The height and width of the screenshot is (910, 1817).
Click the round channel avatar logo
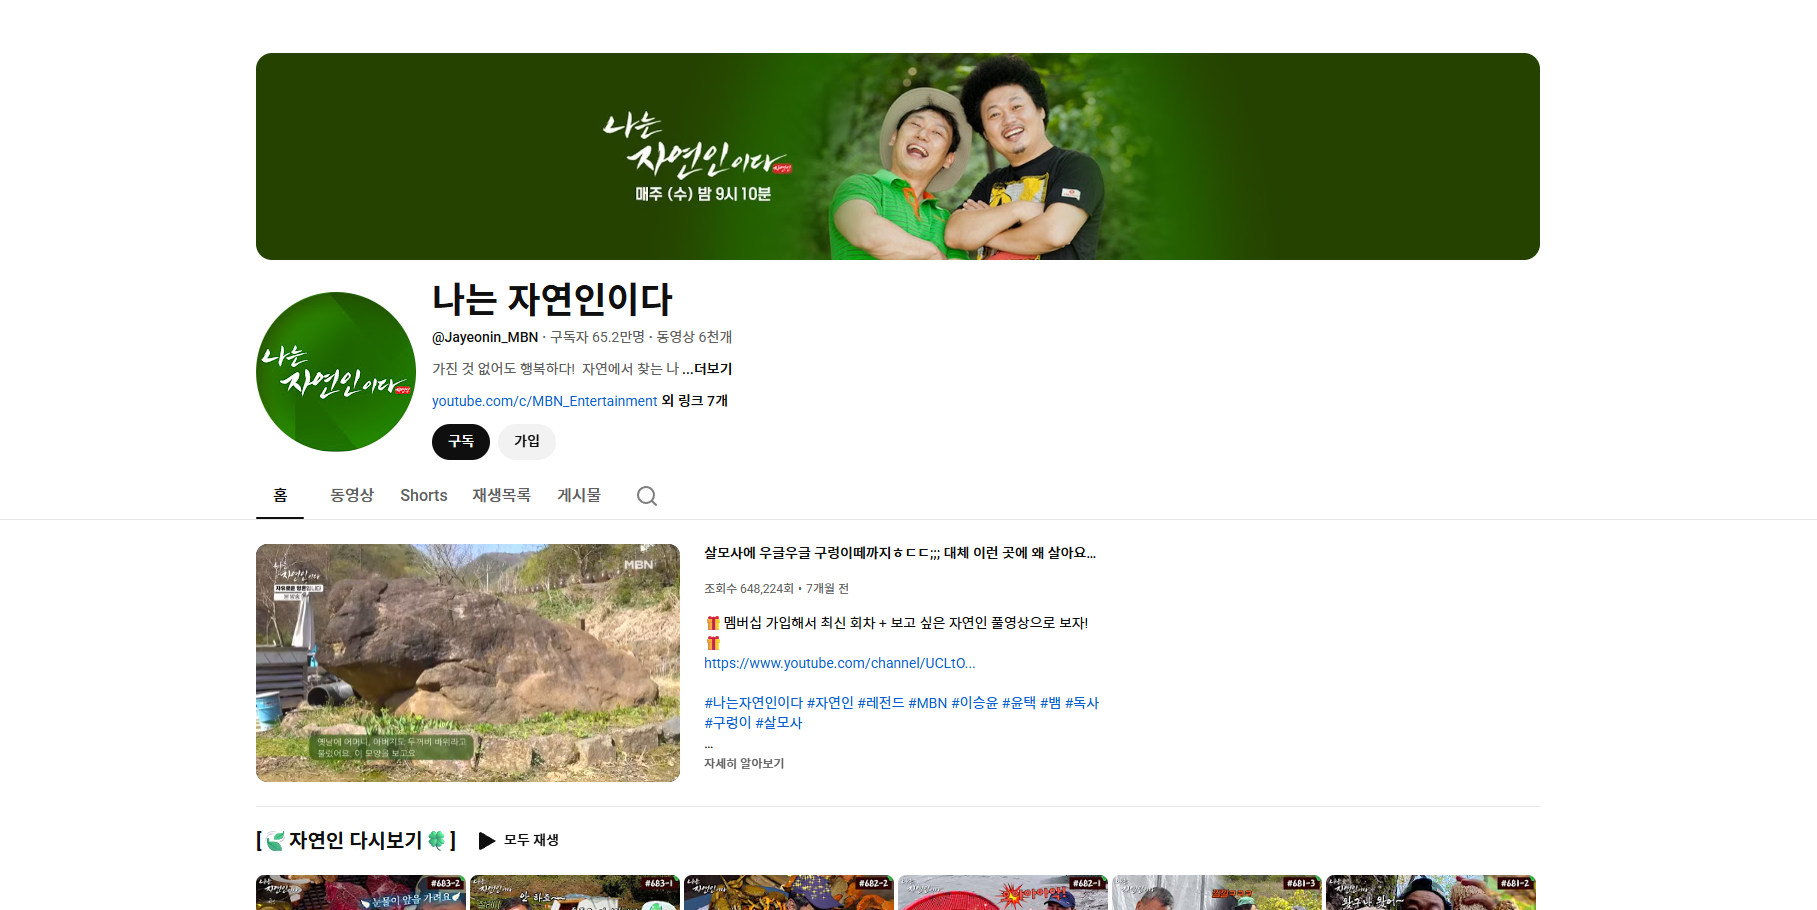pyautogui.click(x=336, y=372)
